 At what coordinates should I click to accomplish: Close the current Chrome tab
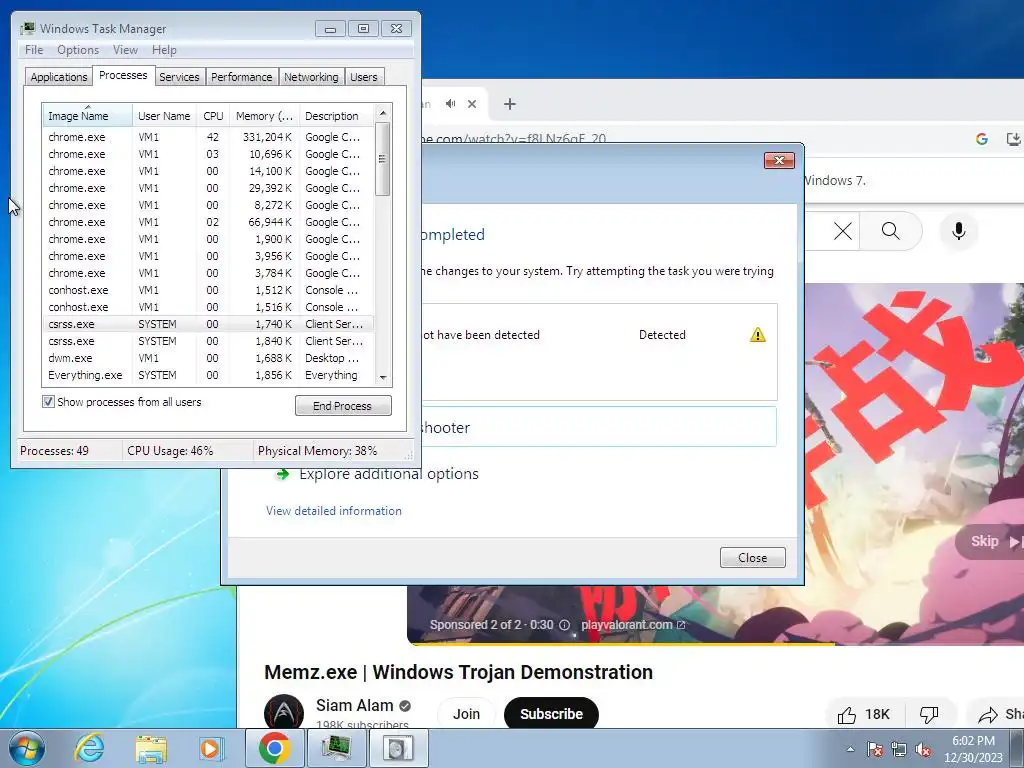pos(472,104)
